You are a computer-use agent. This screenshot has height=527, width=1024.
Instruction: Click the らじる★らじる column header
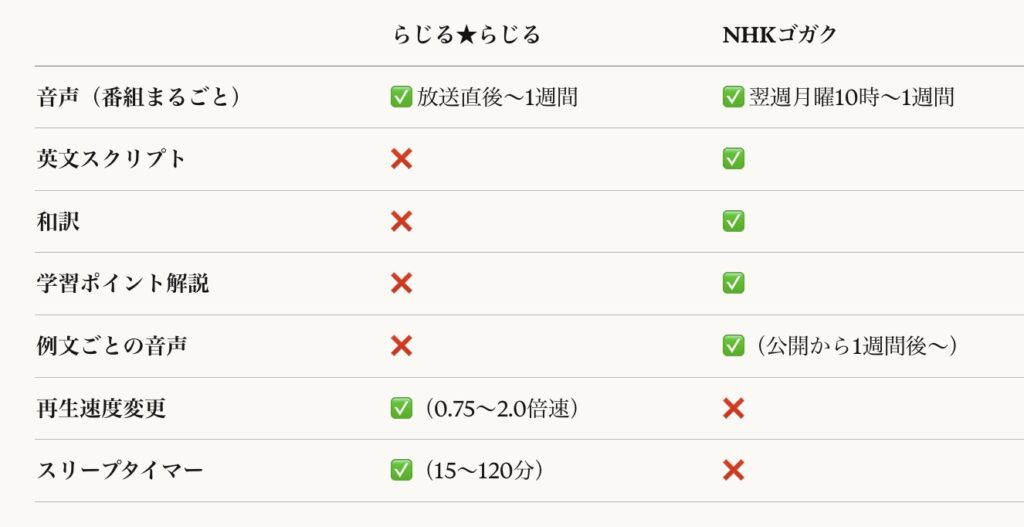(x=465, y=35)
